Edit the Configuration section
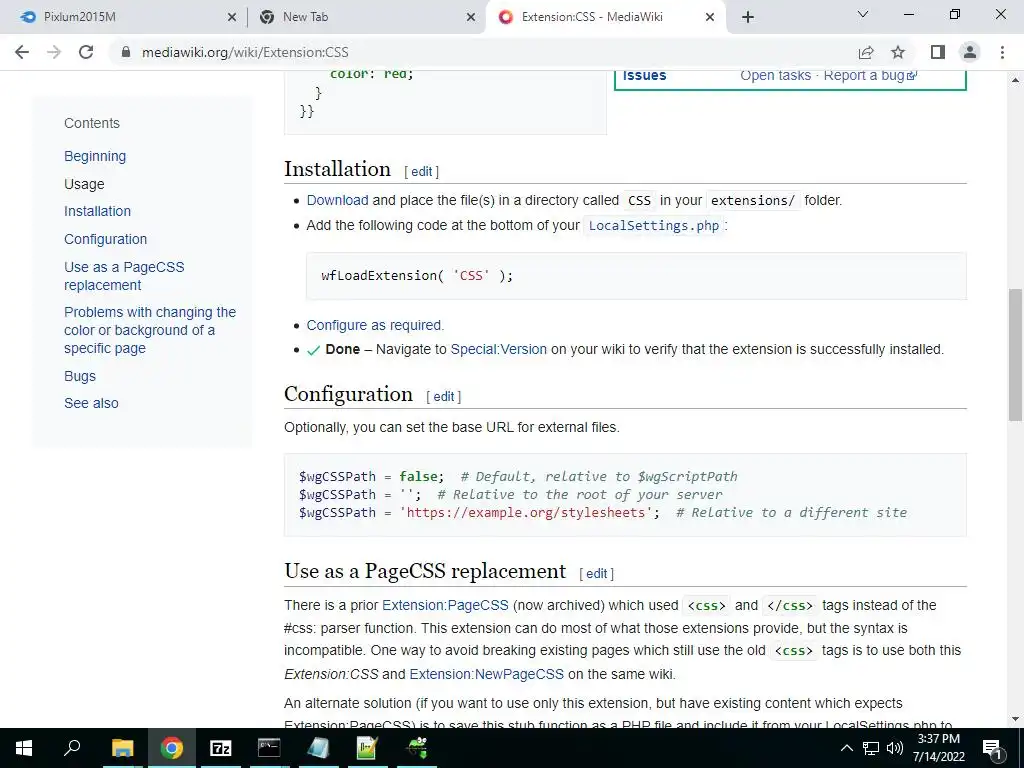The image size is (1024, 768). coord(443,396)
